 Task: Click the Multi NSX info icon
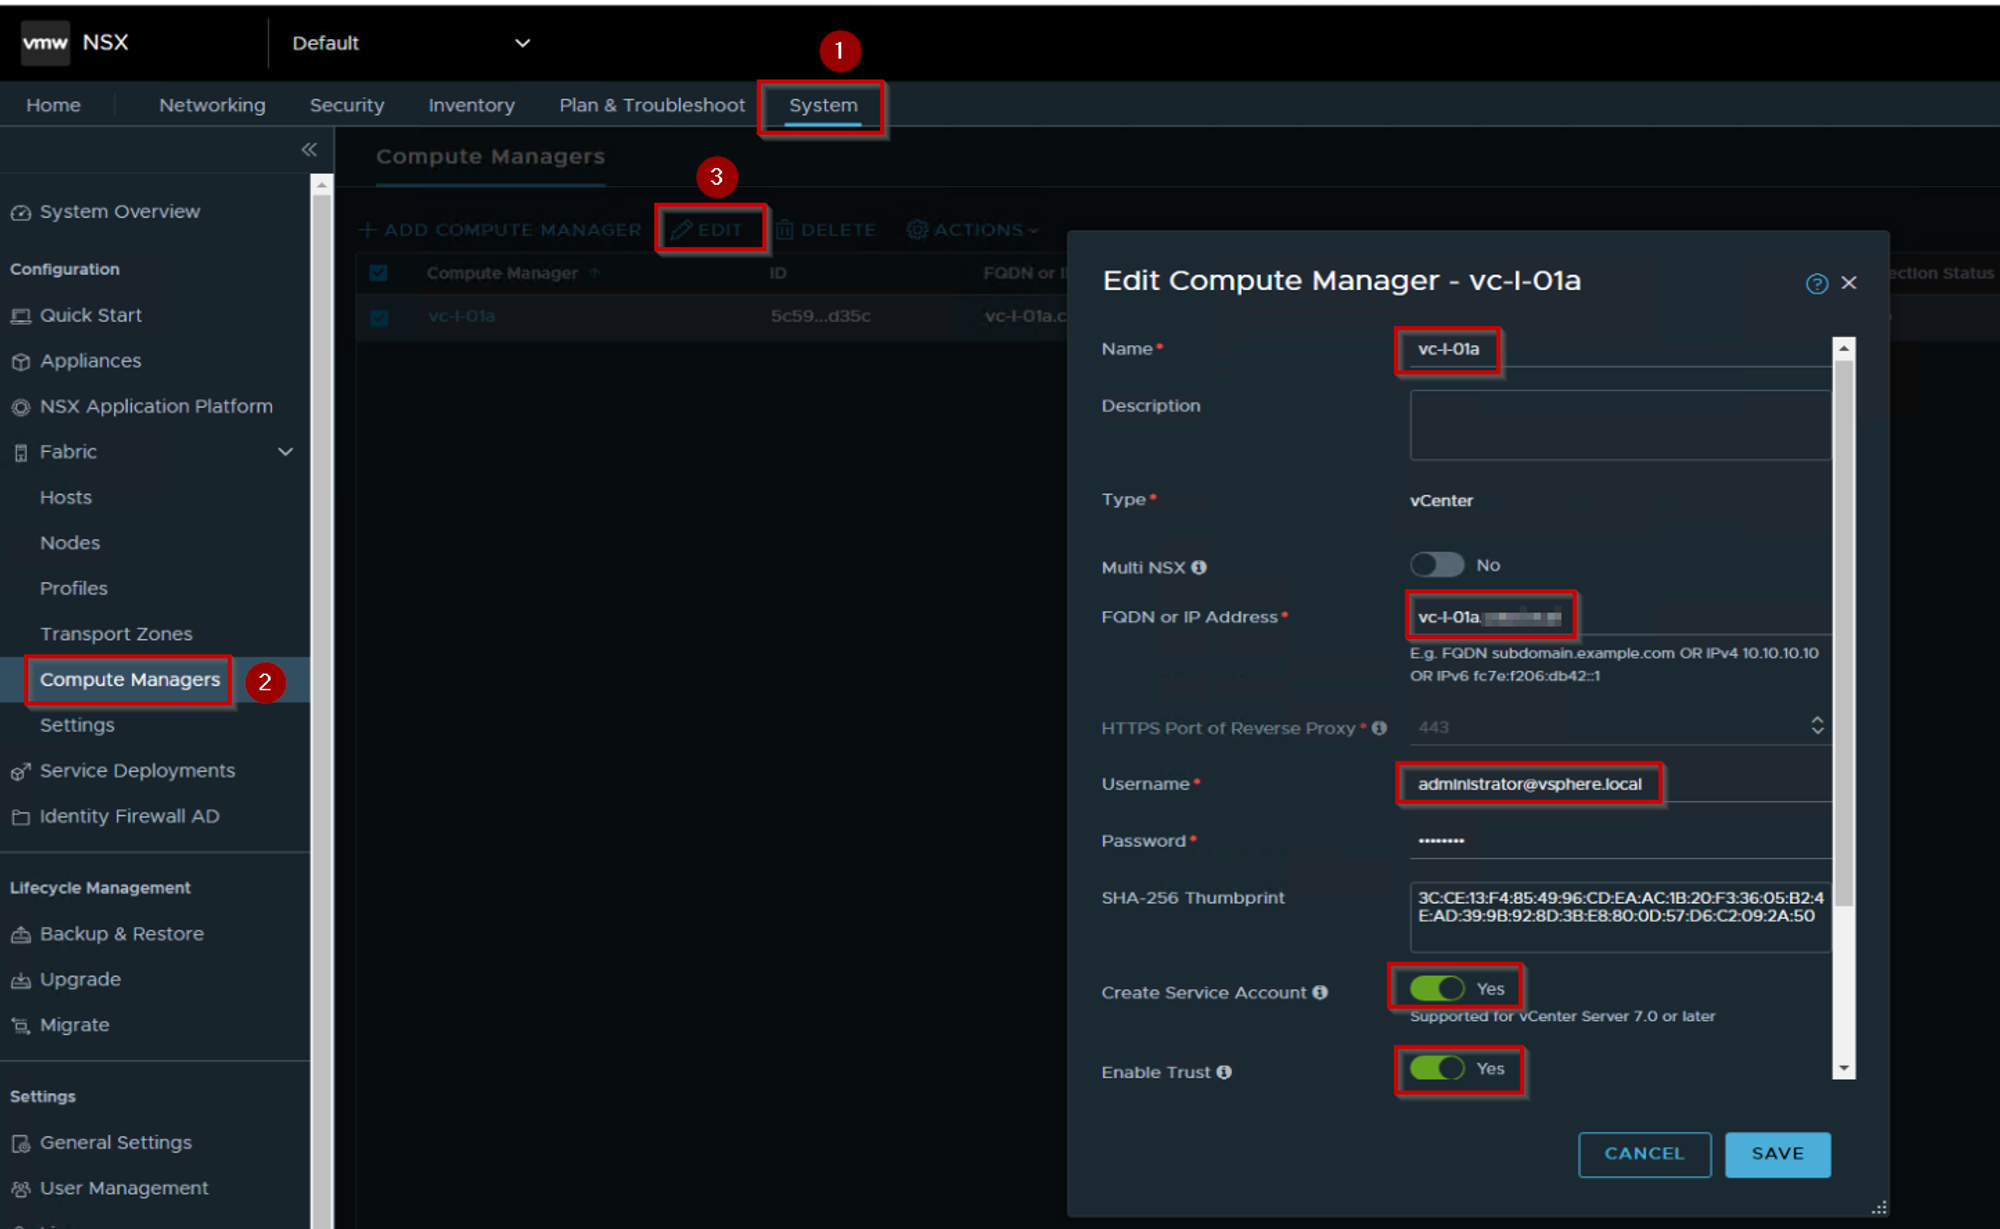(x=1199, y=568)
